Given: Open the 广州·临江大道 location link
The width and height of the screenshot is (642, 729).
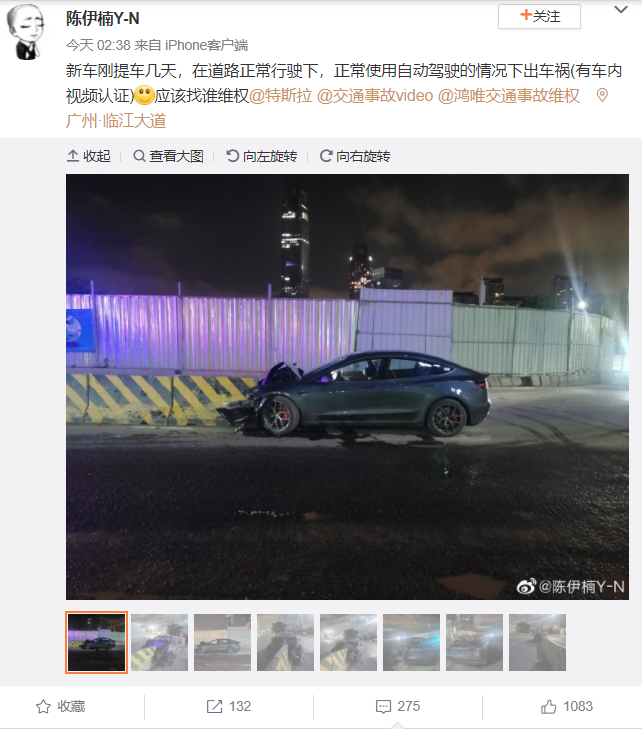Looking at the screenshot, I should [116, 121].
